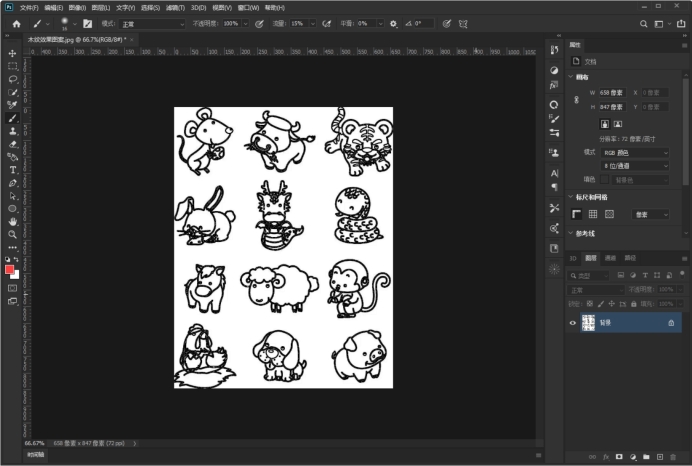Toggle visibility eye of 背景 layer
Viewport: 692px width, 466px height.
pyautogui.click(x=573, y=323)
